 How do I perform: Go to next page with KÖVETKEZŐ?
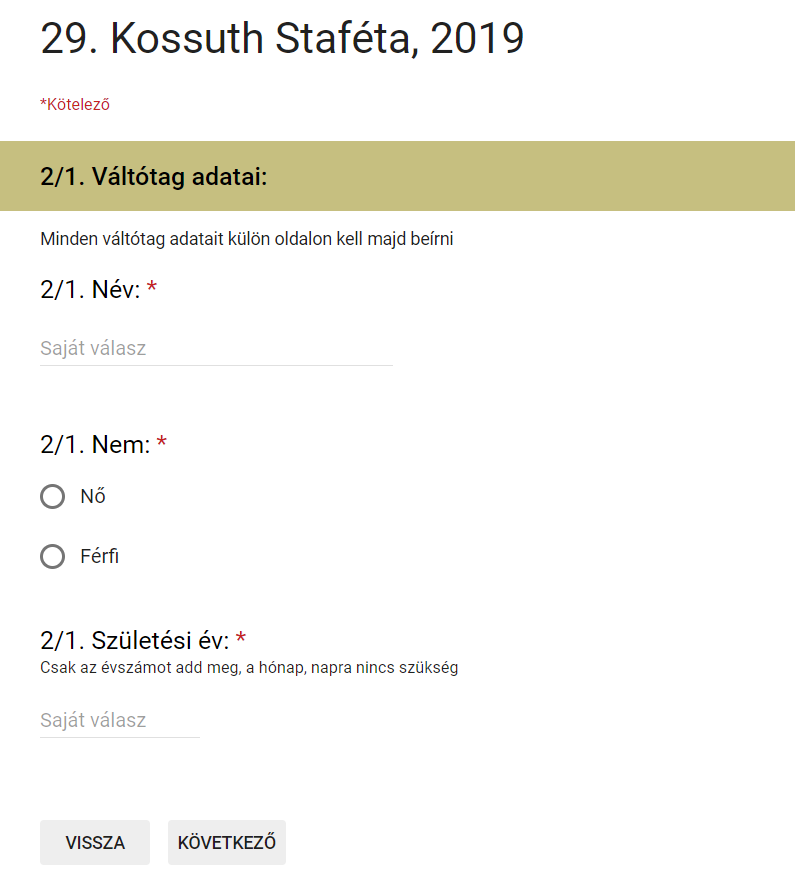point(227,842)
